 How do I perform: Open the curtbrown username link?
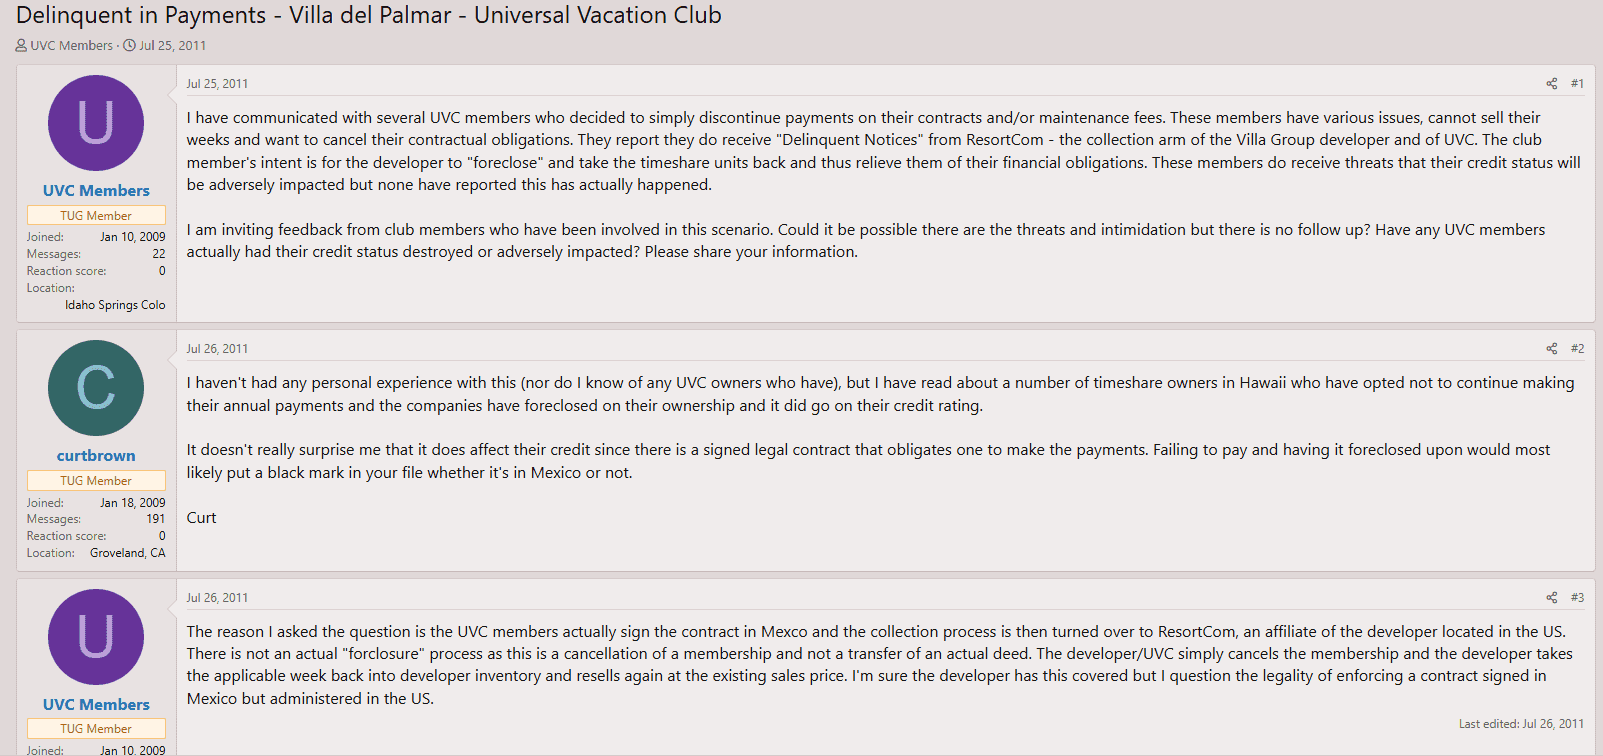[x=96, y=455]
